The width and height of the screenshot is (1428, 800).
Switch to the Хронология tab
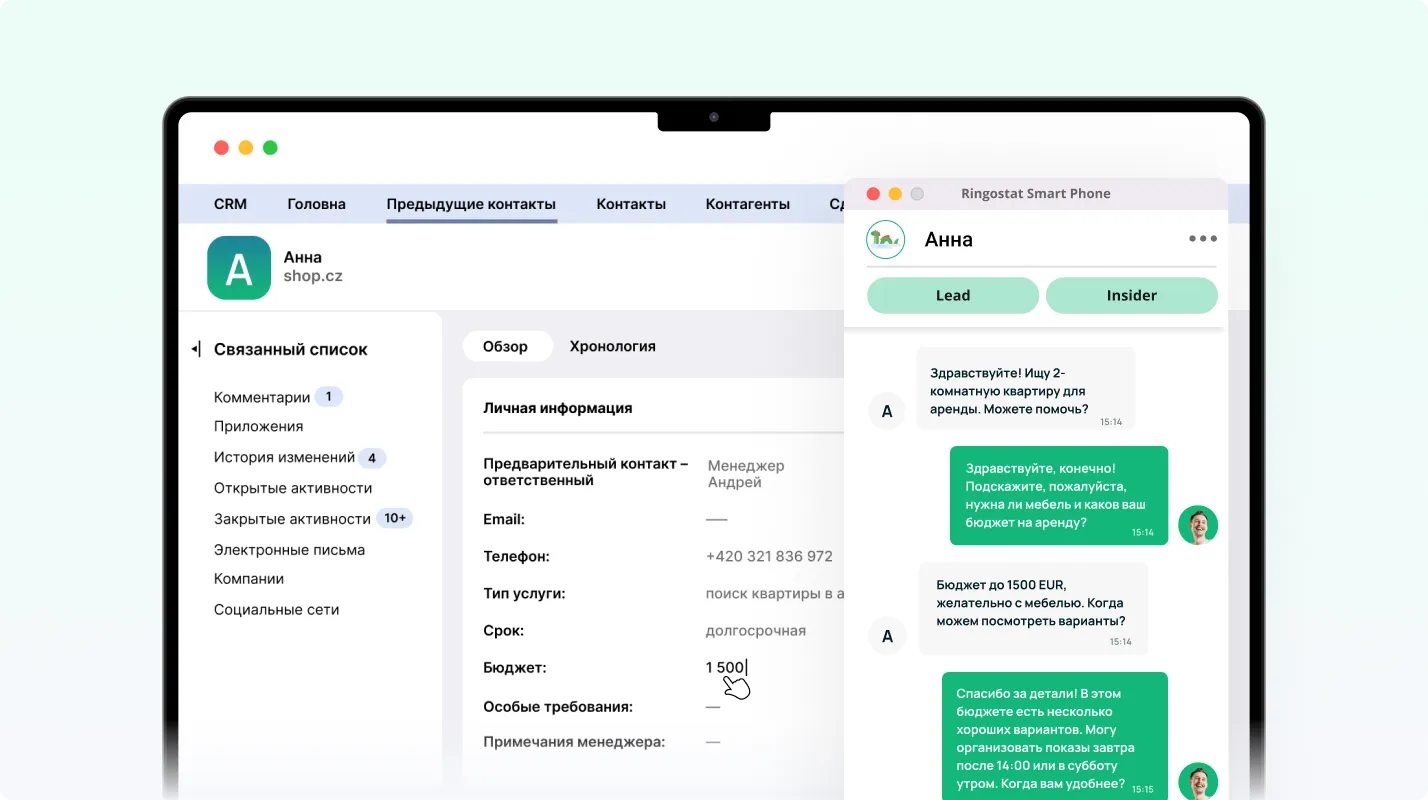612,346
